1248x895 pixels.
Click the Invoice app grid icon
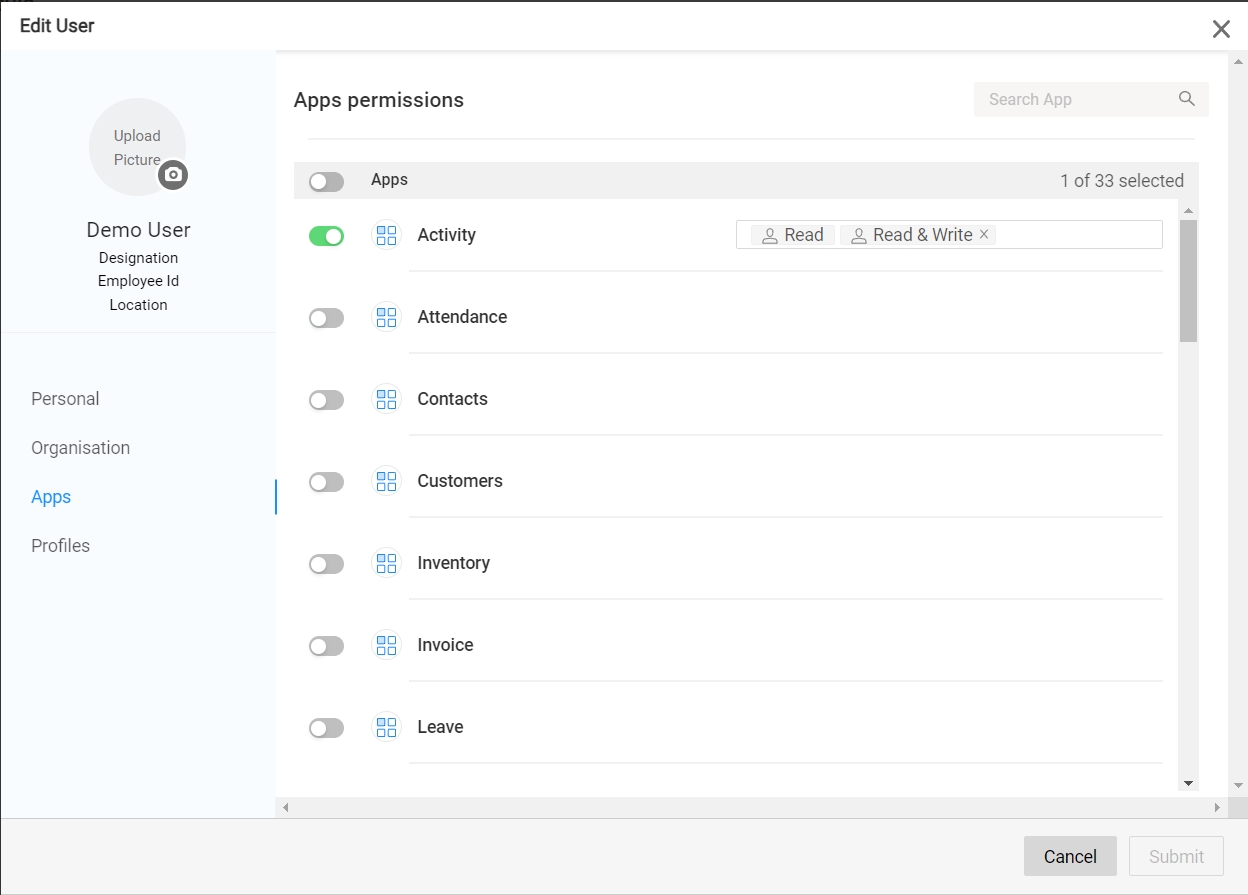coord(386,645)
